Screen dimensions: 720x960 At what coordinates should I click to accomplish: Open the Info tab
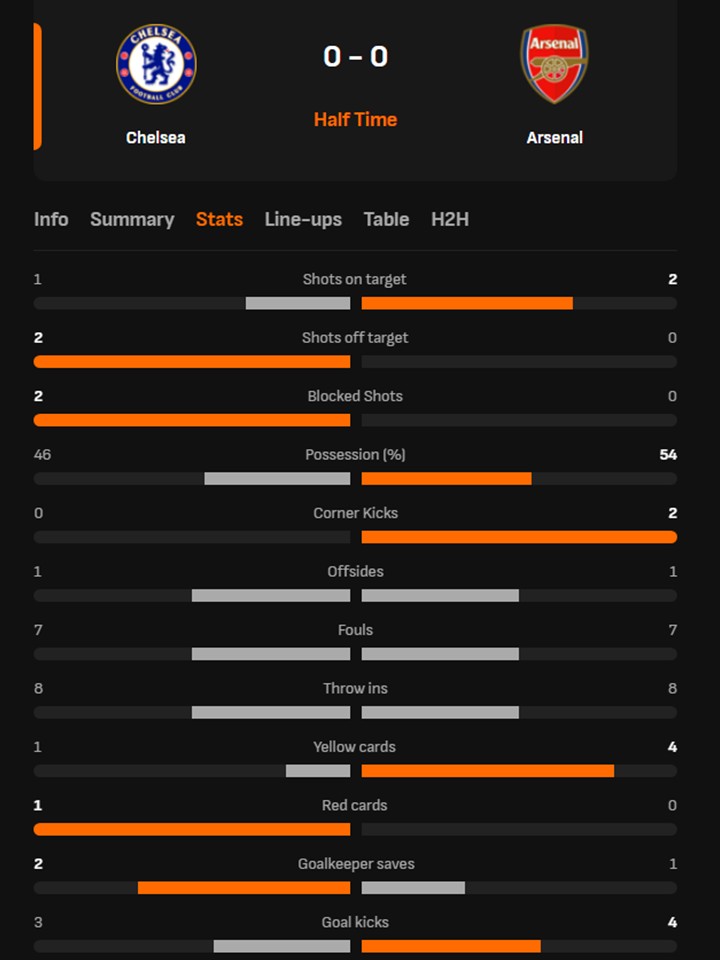pyautogui.click(x=51, y=219)
